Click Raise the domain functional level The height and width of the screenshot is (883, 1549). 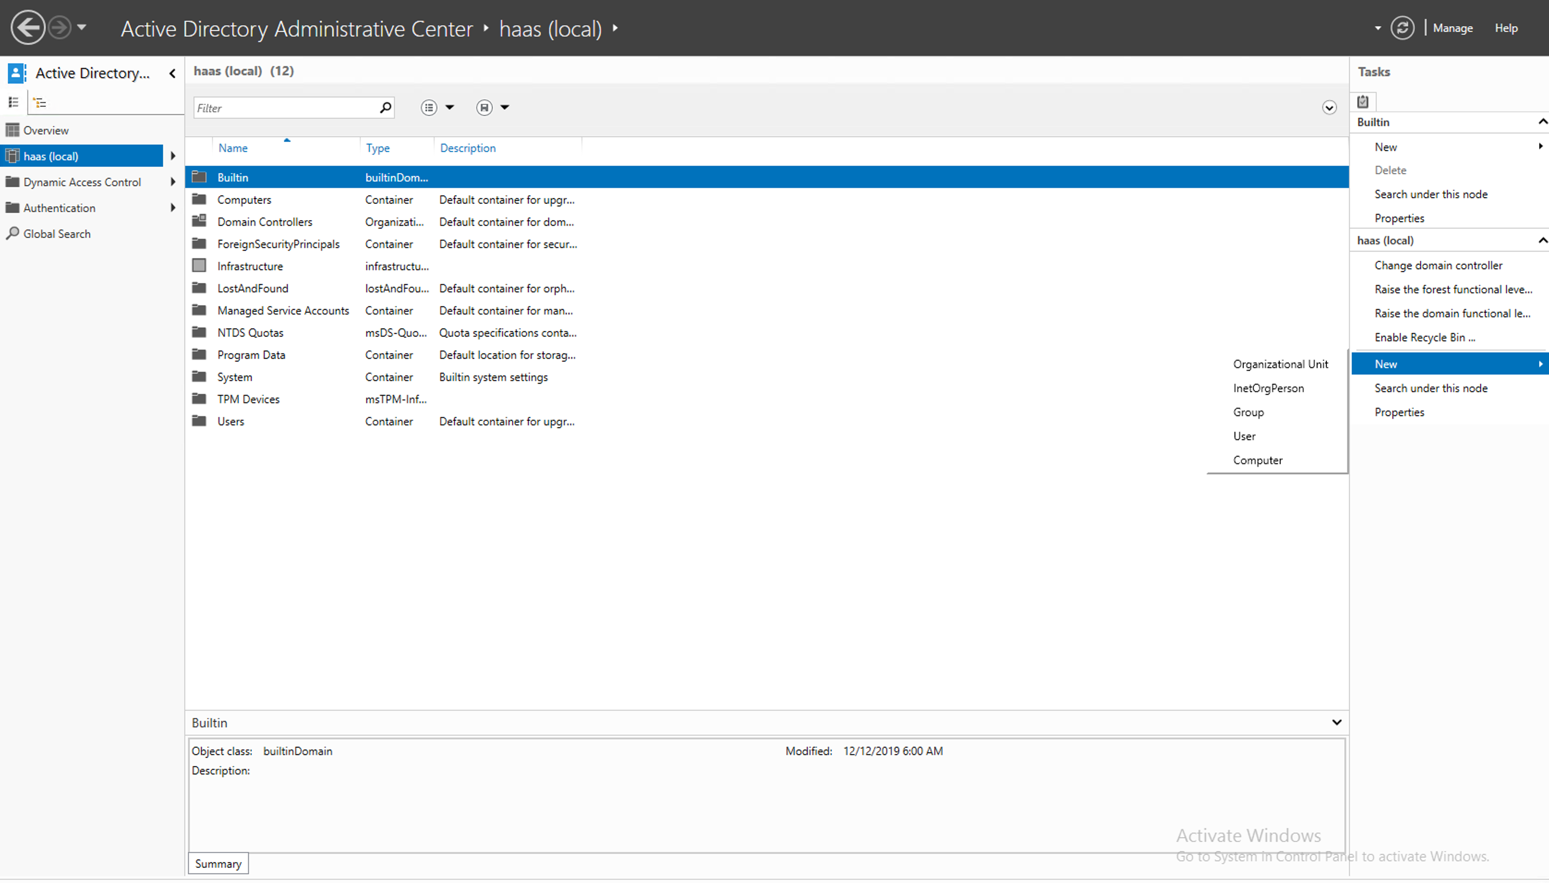[1452, 313]
